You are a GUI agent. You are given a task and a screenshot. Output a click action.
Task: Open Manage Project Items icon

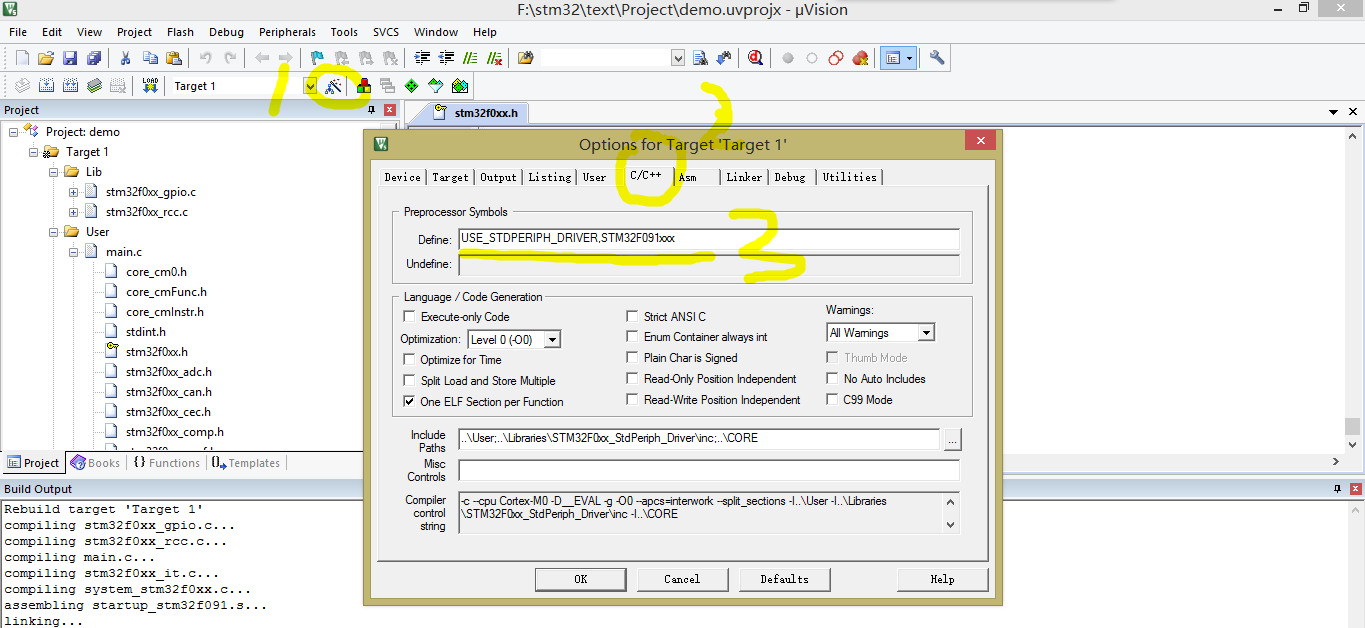pos(363,86)
